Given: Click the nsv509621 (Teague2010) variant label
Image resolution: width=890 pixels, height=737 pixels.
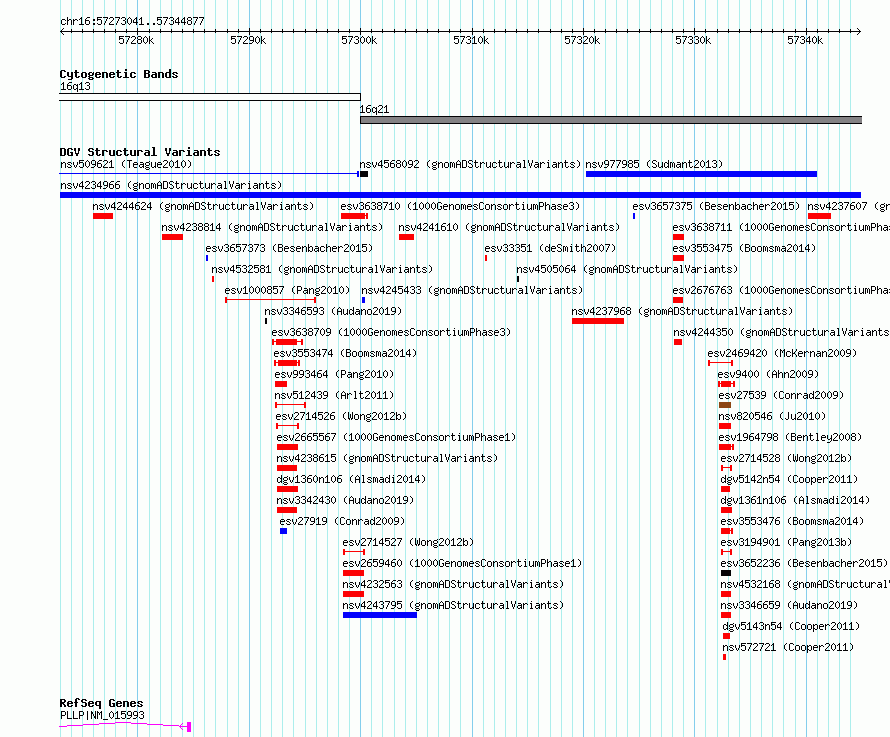Looking at the screenshot, I should click(126, 164).
